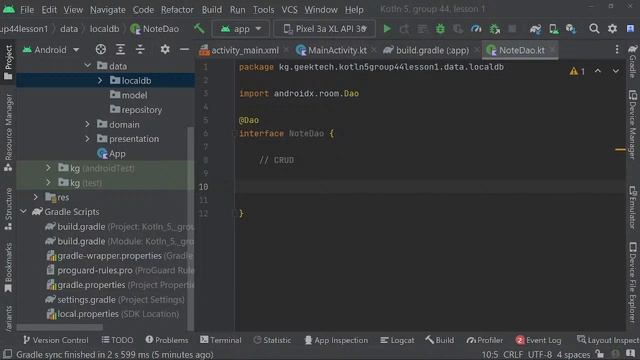Open the editor tabs more options menu
Screen dimensions: 640x360
coord(617,50)
